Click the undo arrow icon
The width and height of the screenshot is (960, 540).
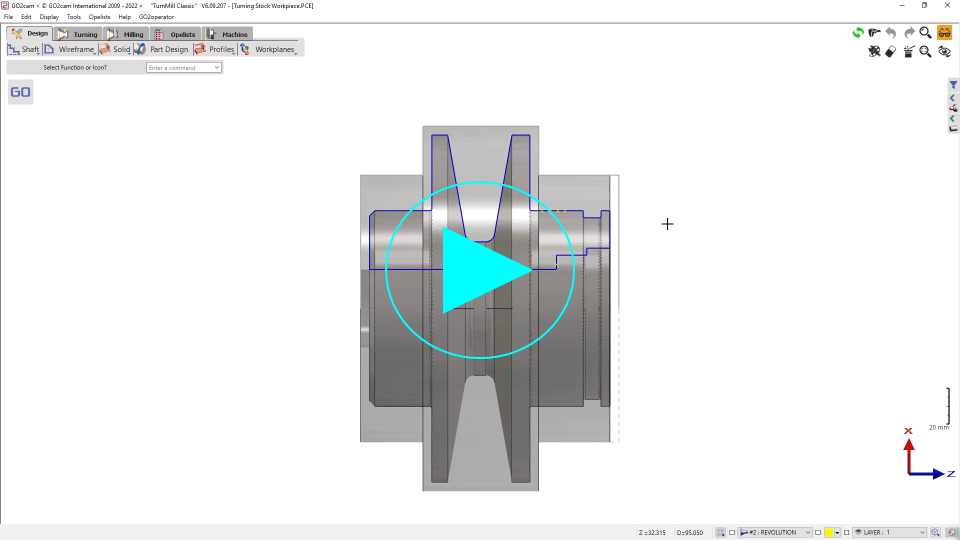point(891,33)
